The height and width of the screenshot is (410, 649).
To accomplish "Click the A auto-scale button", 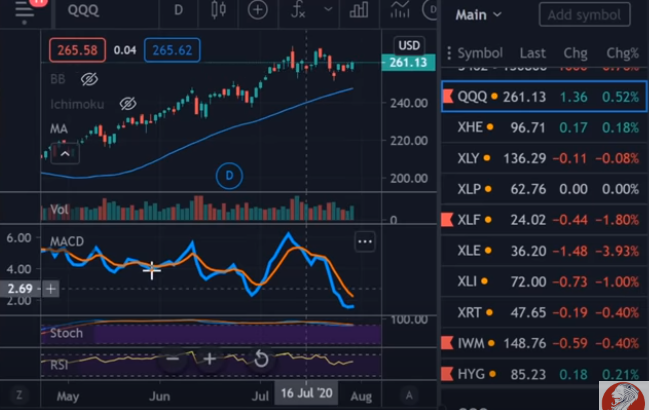I will point(409,396).
